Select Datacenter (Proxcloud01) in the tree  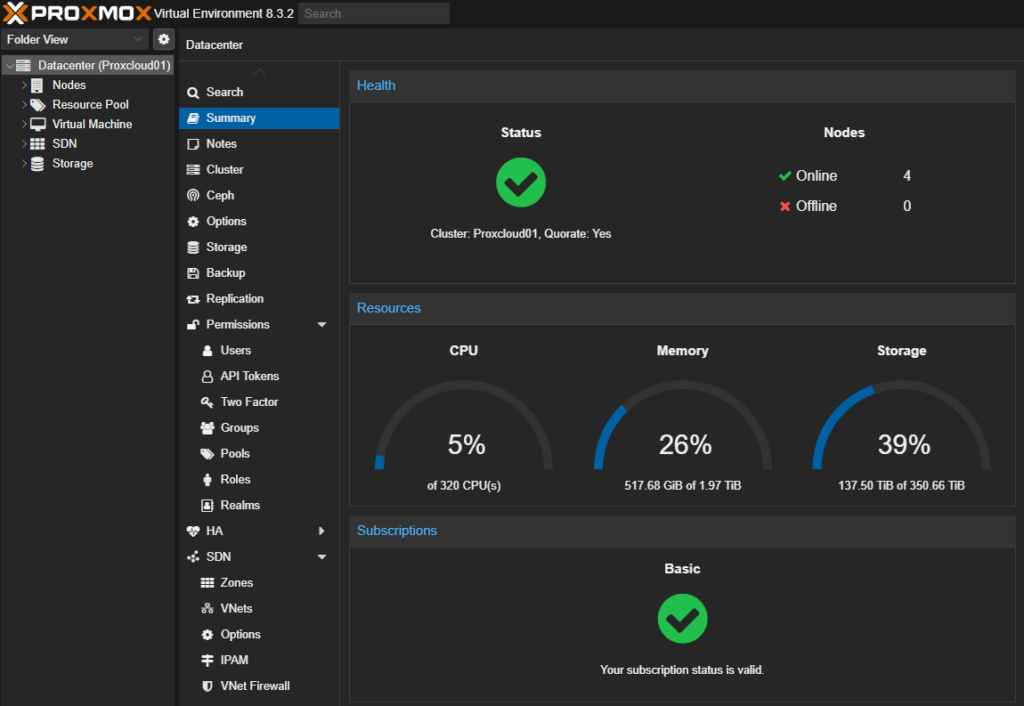tap(104, 65)
